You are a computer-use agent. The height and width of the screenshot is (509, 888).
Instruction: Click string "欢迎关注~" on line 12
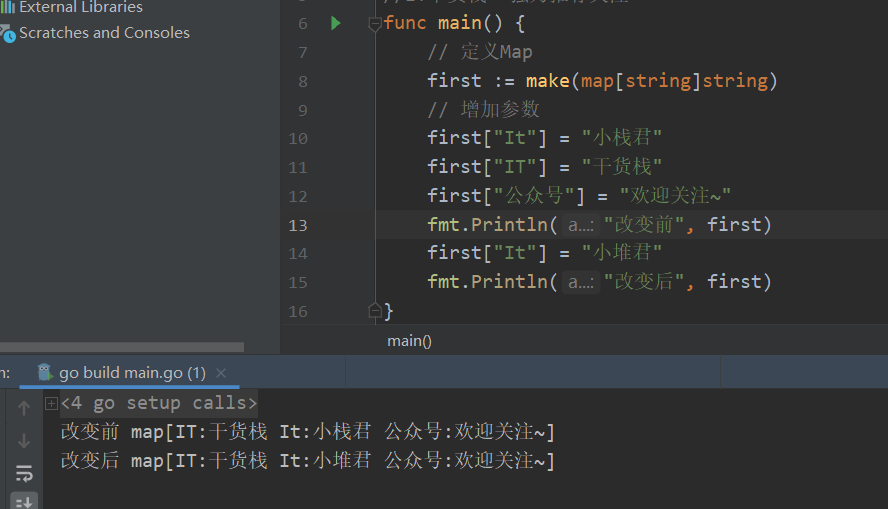tap(675, 196)
